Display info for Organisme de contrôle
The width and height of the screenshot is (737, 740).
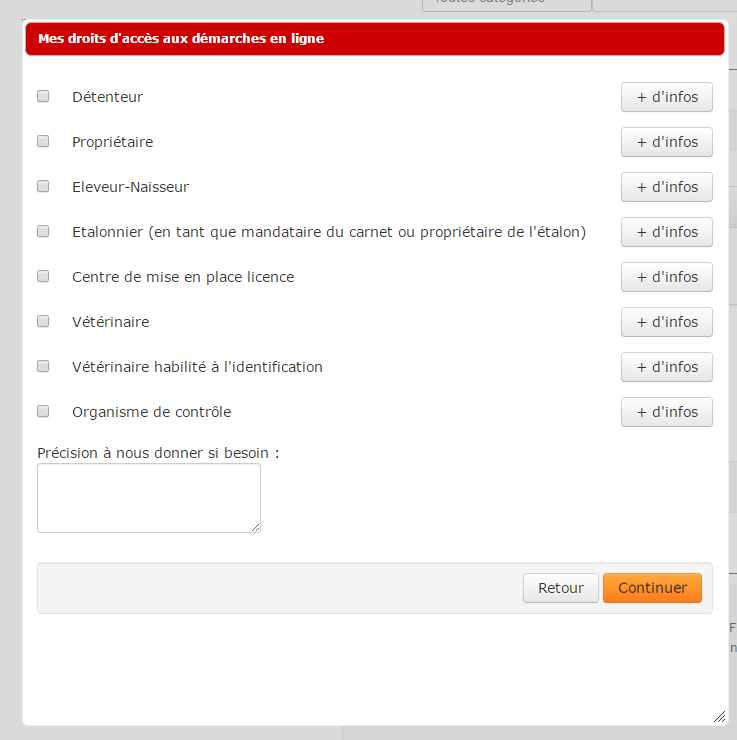[666, 412]
